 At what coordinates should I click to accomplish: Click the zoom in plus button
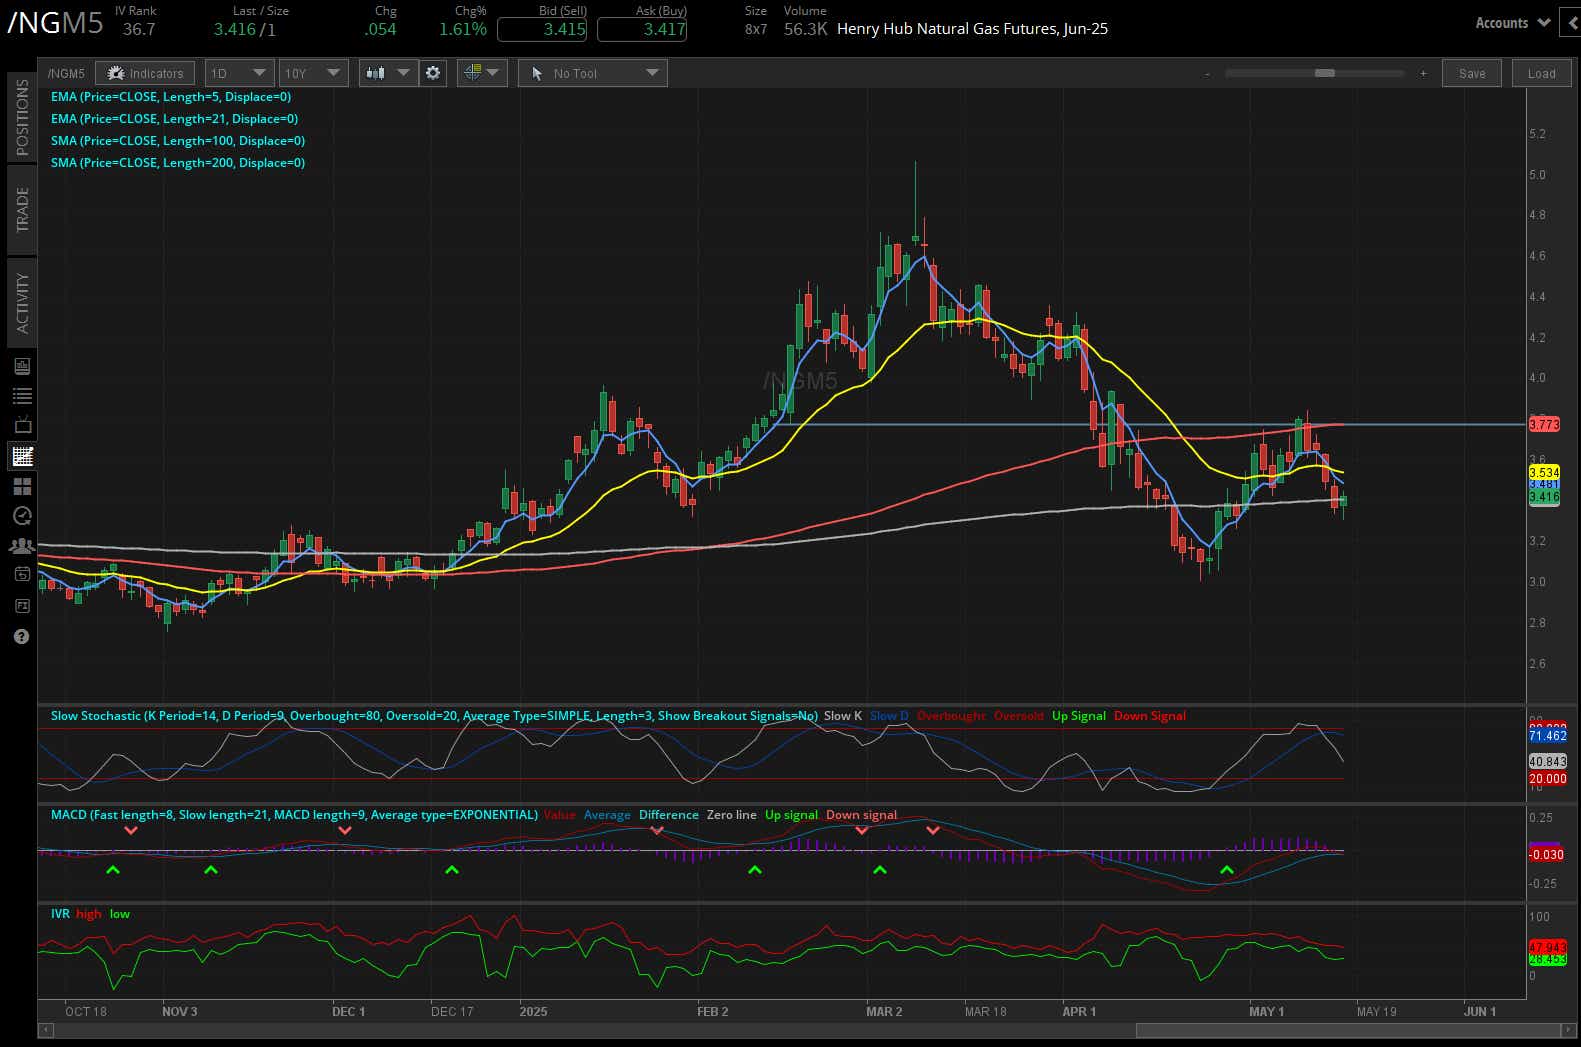1423,73
